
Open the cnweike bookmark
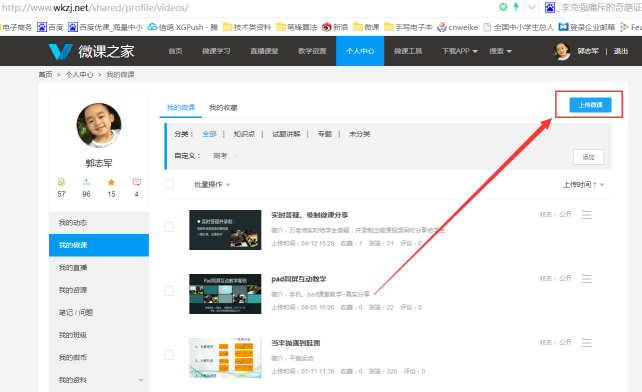[457, 27]
